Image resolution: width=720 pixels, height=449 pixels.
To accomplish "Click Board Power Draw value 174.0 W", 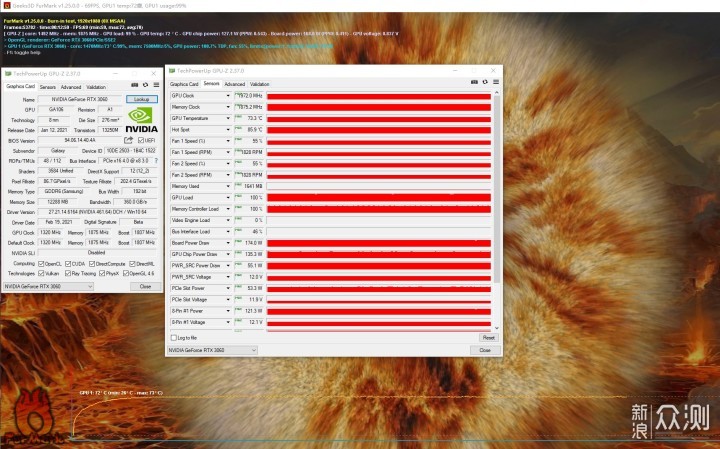I will pyautogui.click(x=249, y=243).
